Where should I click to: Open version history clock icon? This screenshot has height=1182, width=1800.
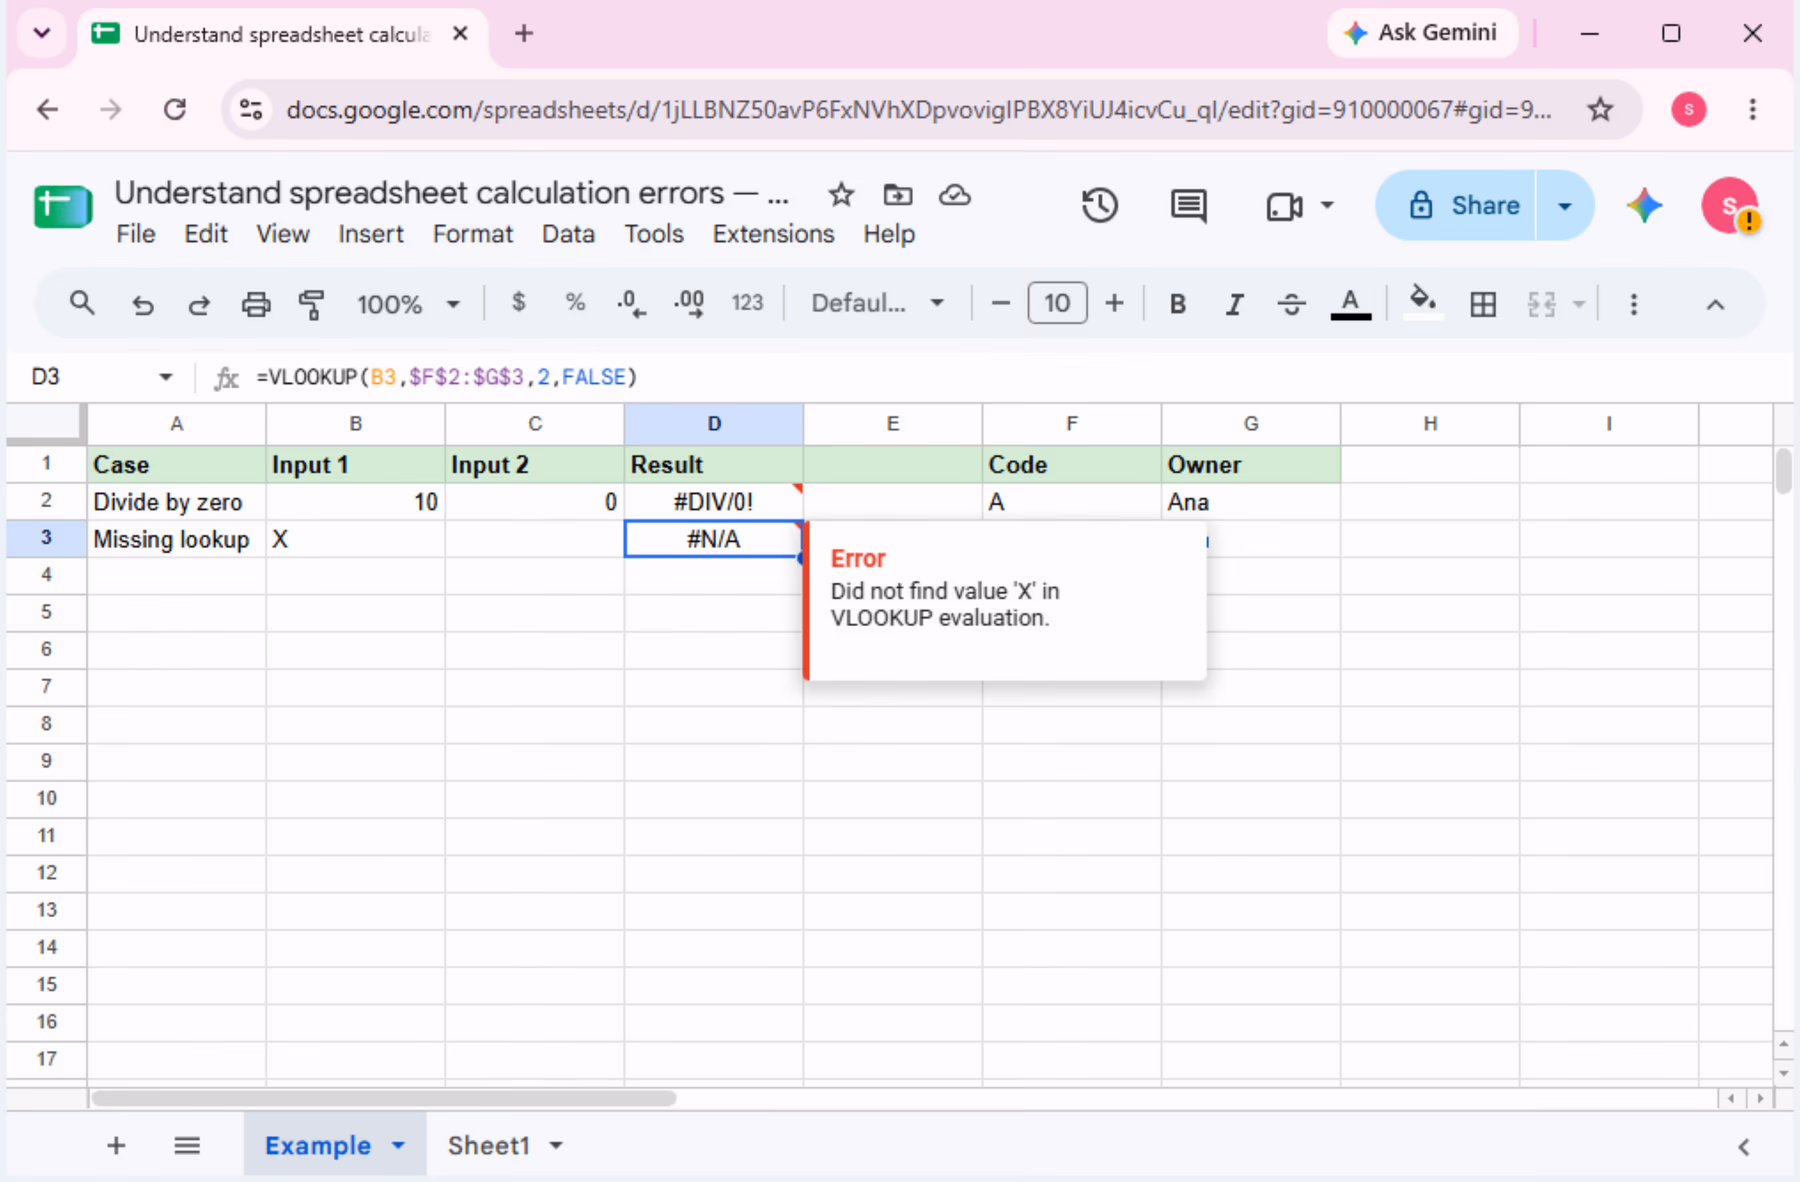pyautogui.click(x=1100, y=205)
